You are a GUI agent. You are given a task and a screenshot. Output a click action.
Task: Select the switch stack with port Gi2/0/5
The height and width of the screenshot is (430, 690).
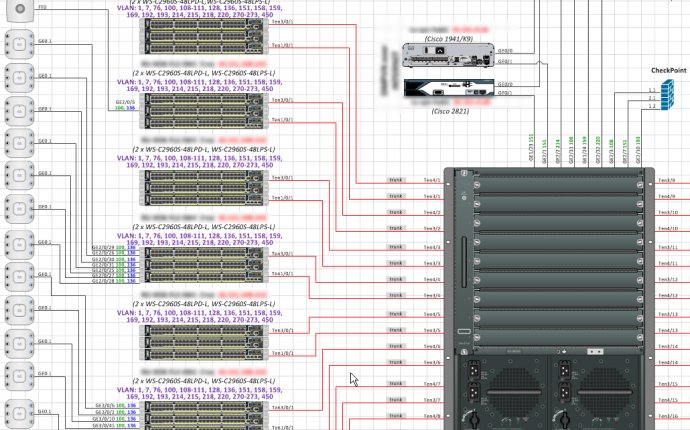[x=203, y=110]
